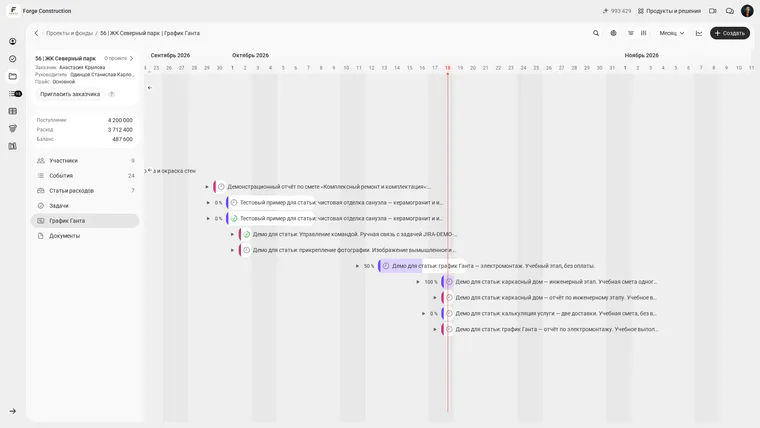Open the Документы section

(x=85, y=236)
